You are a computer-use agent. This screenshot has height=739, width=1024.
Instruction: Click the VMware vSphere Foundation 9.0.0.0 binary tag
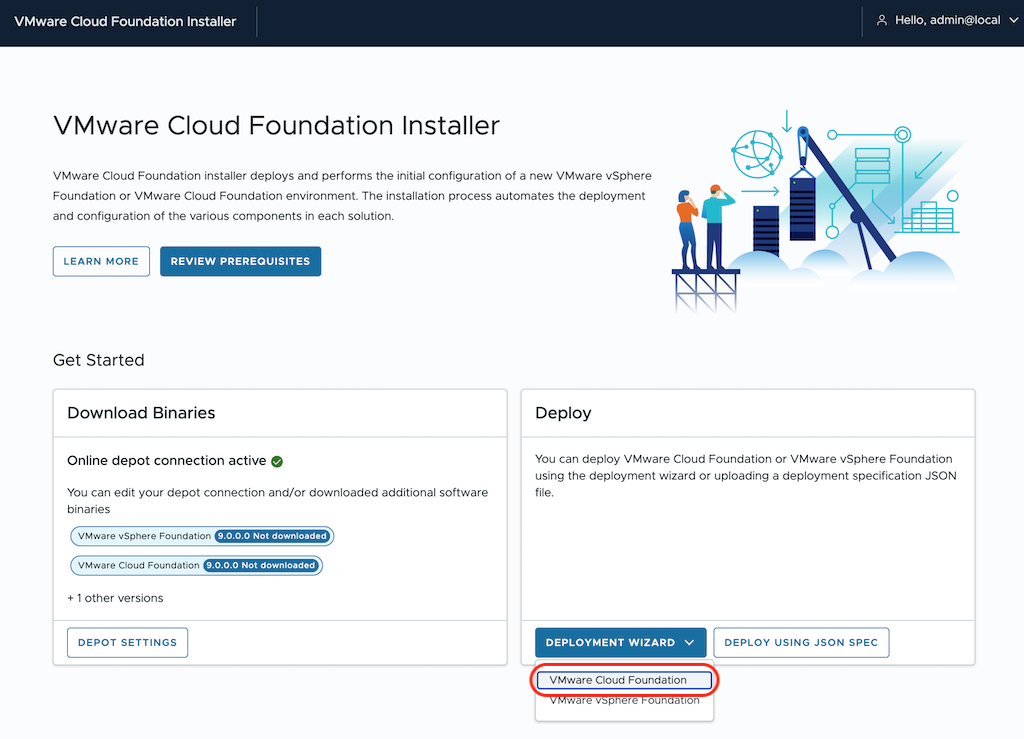point(202,536)
